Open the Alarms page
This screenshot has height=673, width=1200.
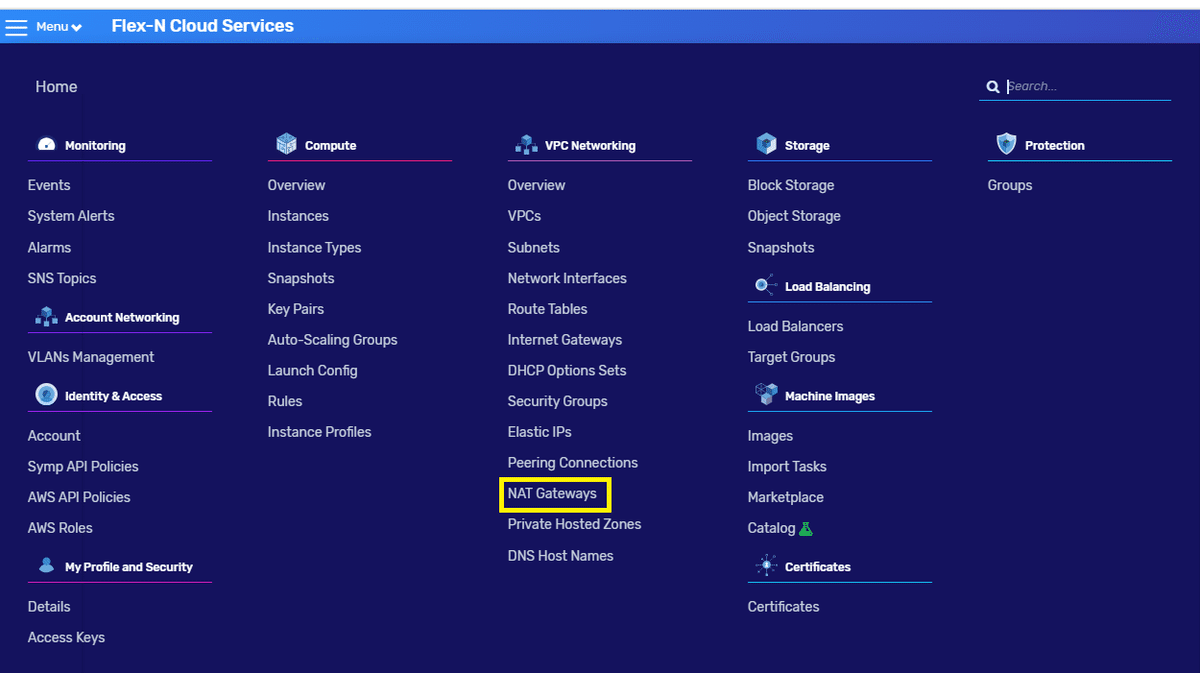(x=49, y=247)
